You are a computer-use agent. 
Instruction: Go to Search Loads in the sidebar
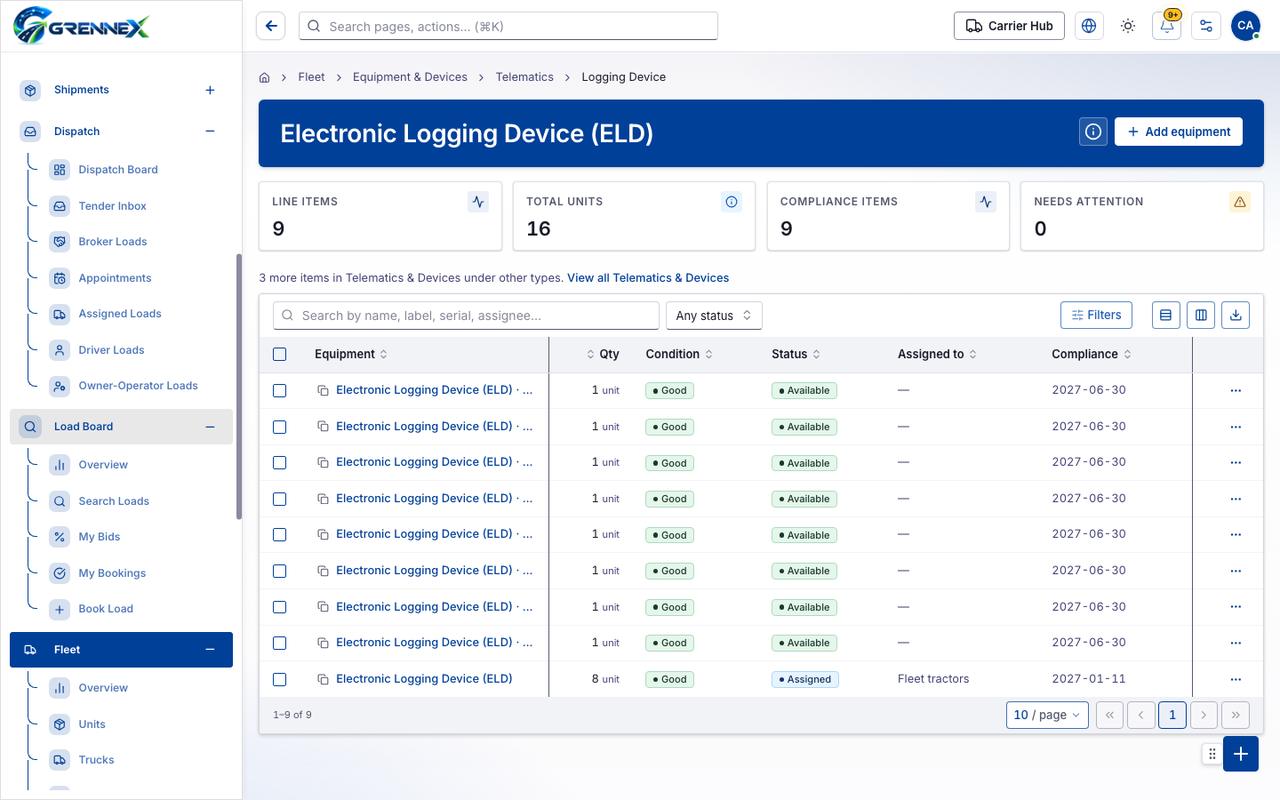point(113,501)
